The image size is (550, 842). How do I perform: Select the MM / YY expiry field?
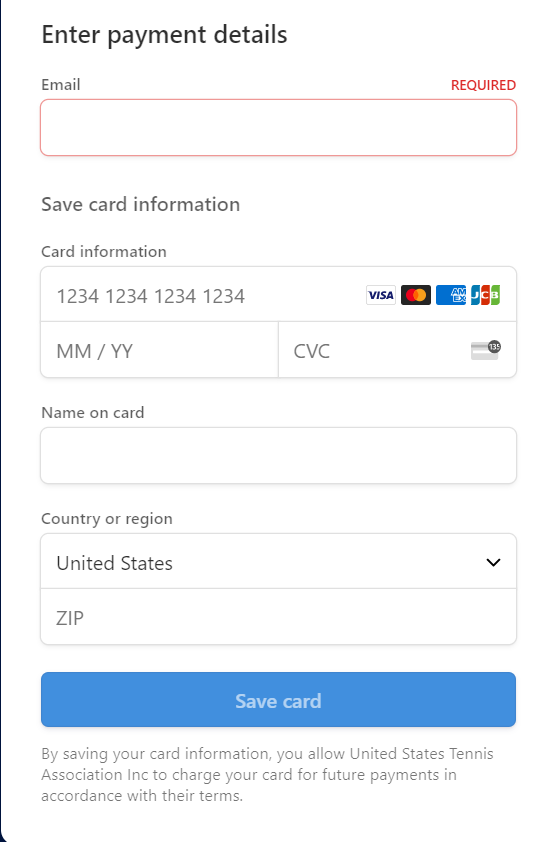160,350
